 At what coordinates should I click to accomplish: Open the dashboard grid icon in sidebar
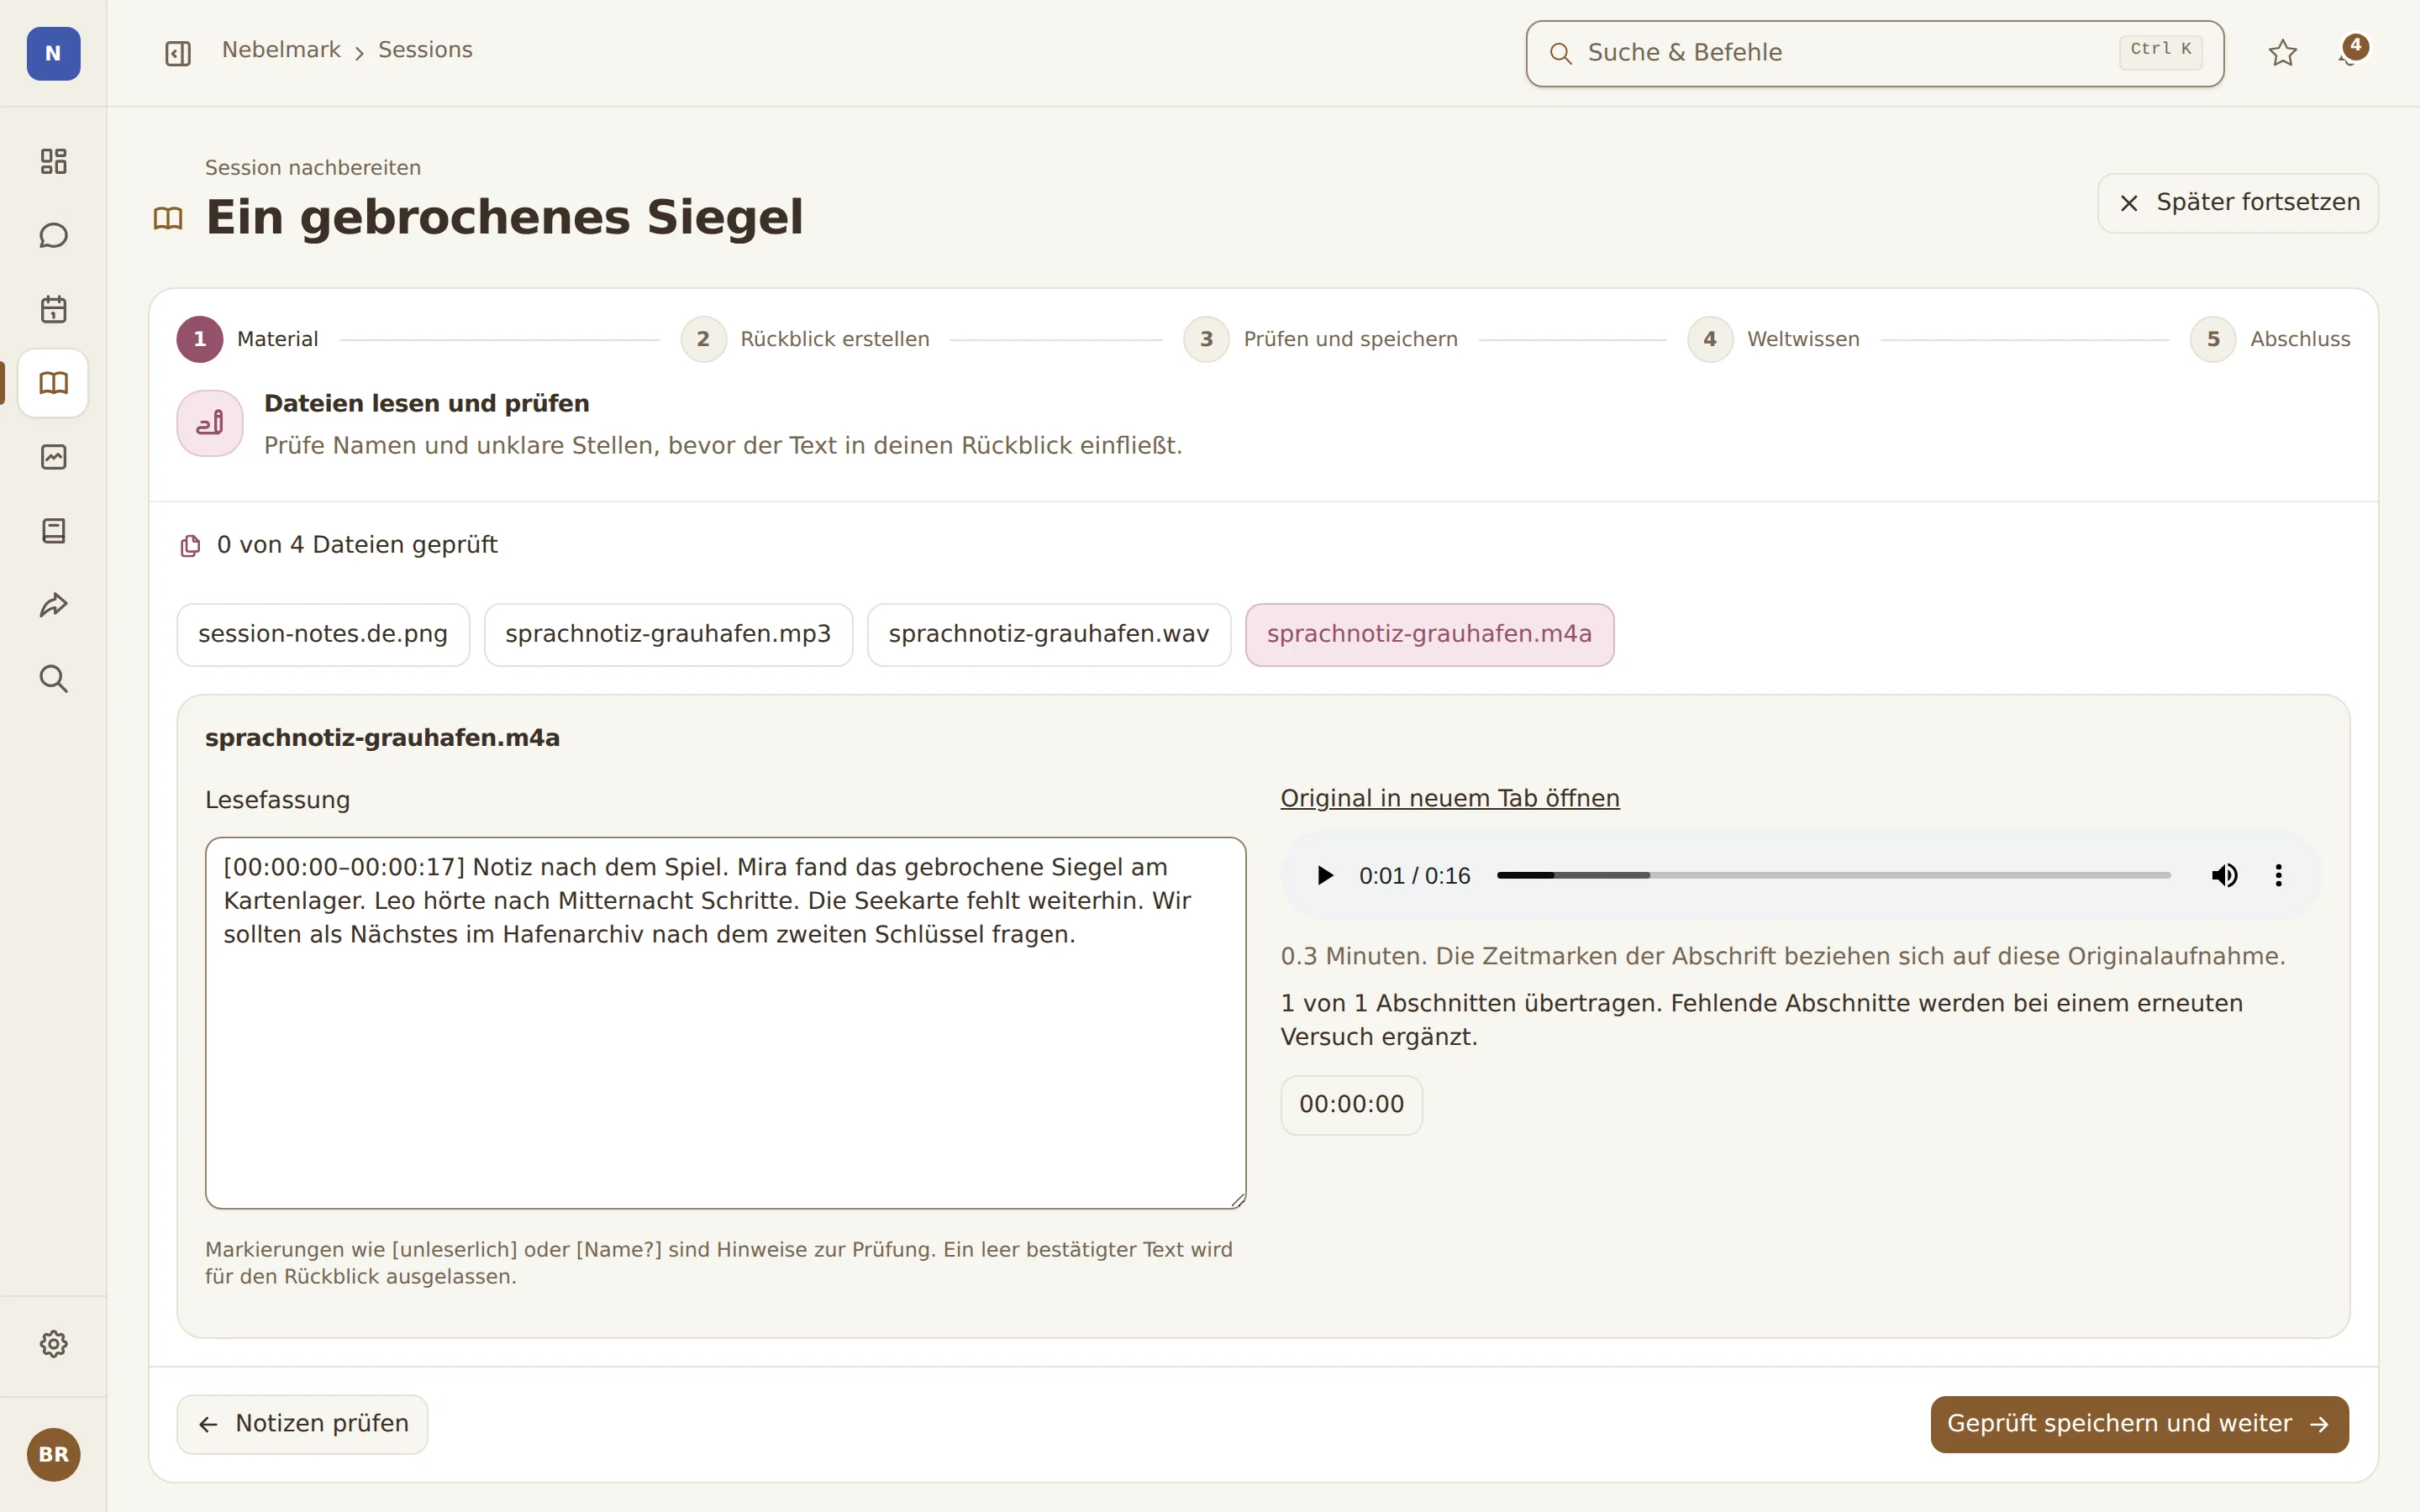[x=53, y=161]
